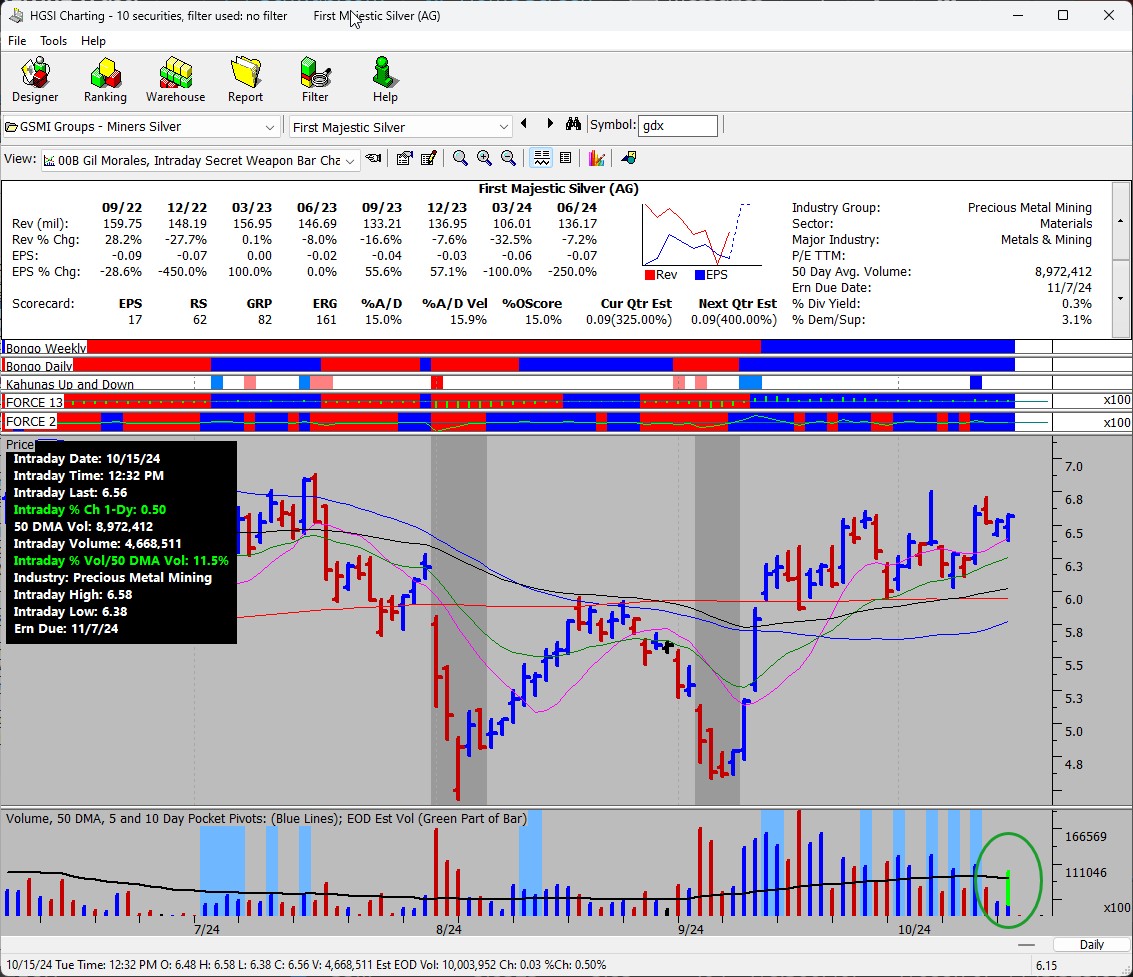Expand First Majestic Silver security dropdown
The image size is (1133, 977).
click(x=504, y=127)
